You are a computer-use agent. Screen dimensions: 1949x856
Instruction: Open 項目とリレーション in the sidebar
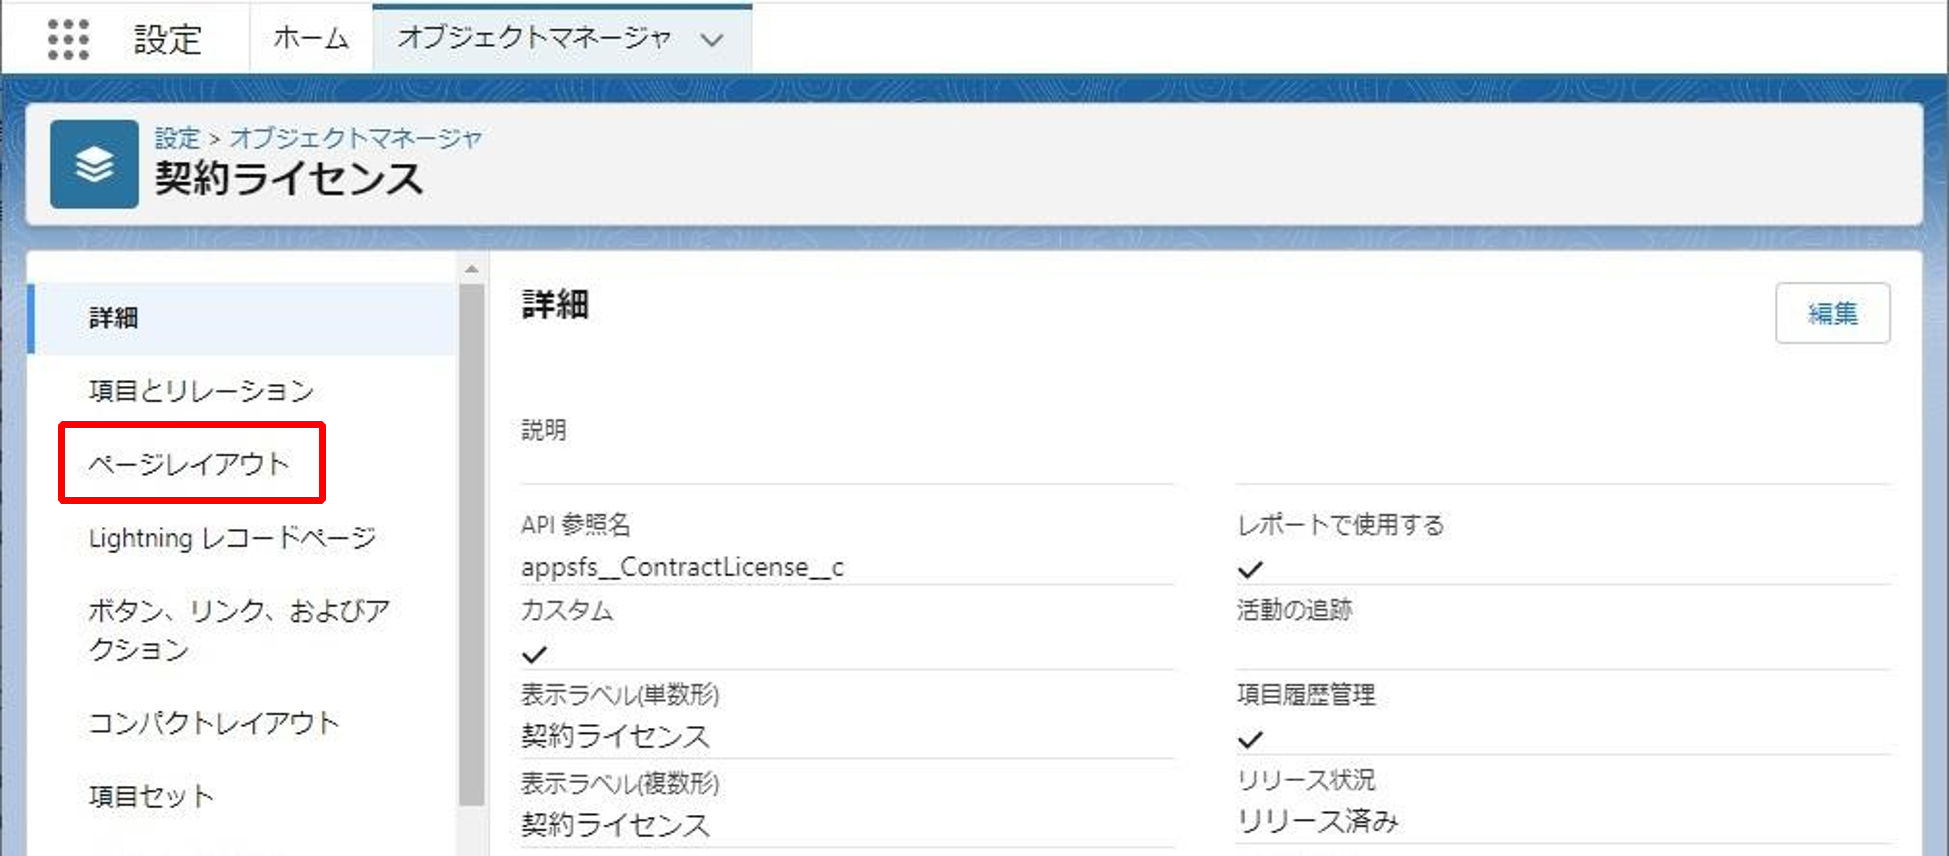point(201,390)
